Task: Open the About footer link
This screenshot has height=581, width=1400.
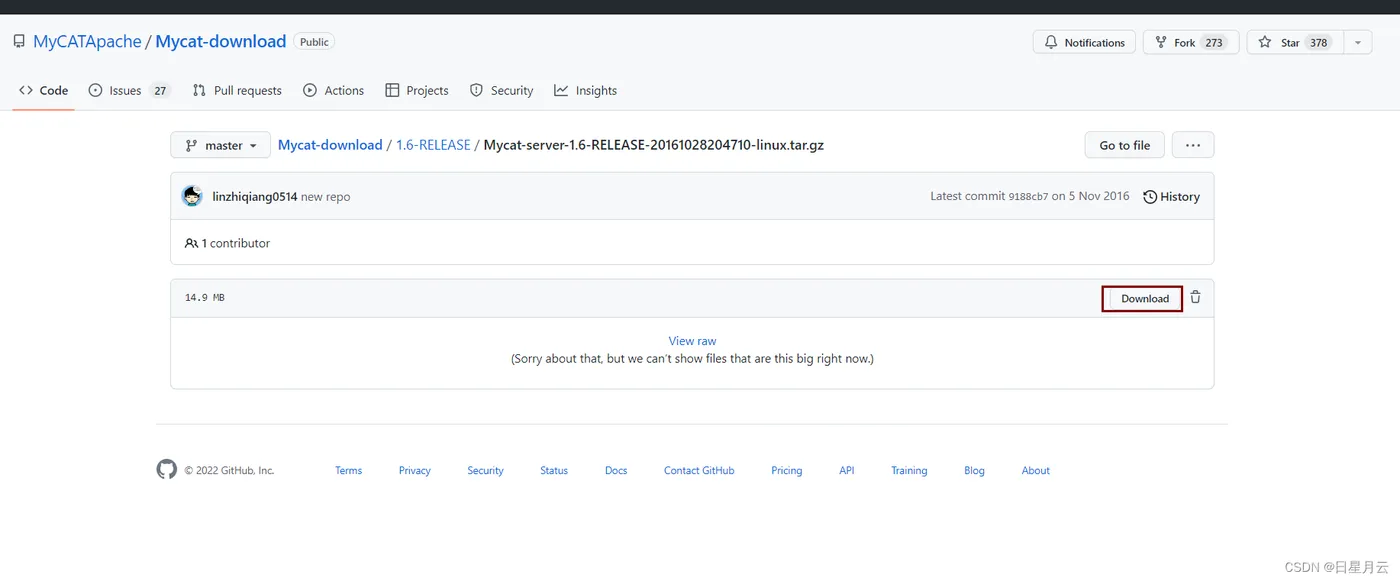Action: tap(1036, 470)
